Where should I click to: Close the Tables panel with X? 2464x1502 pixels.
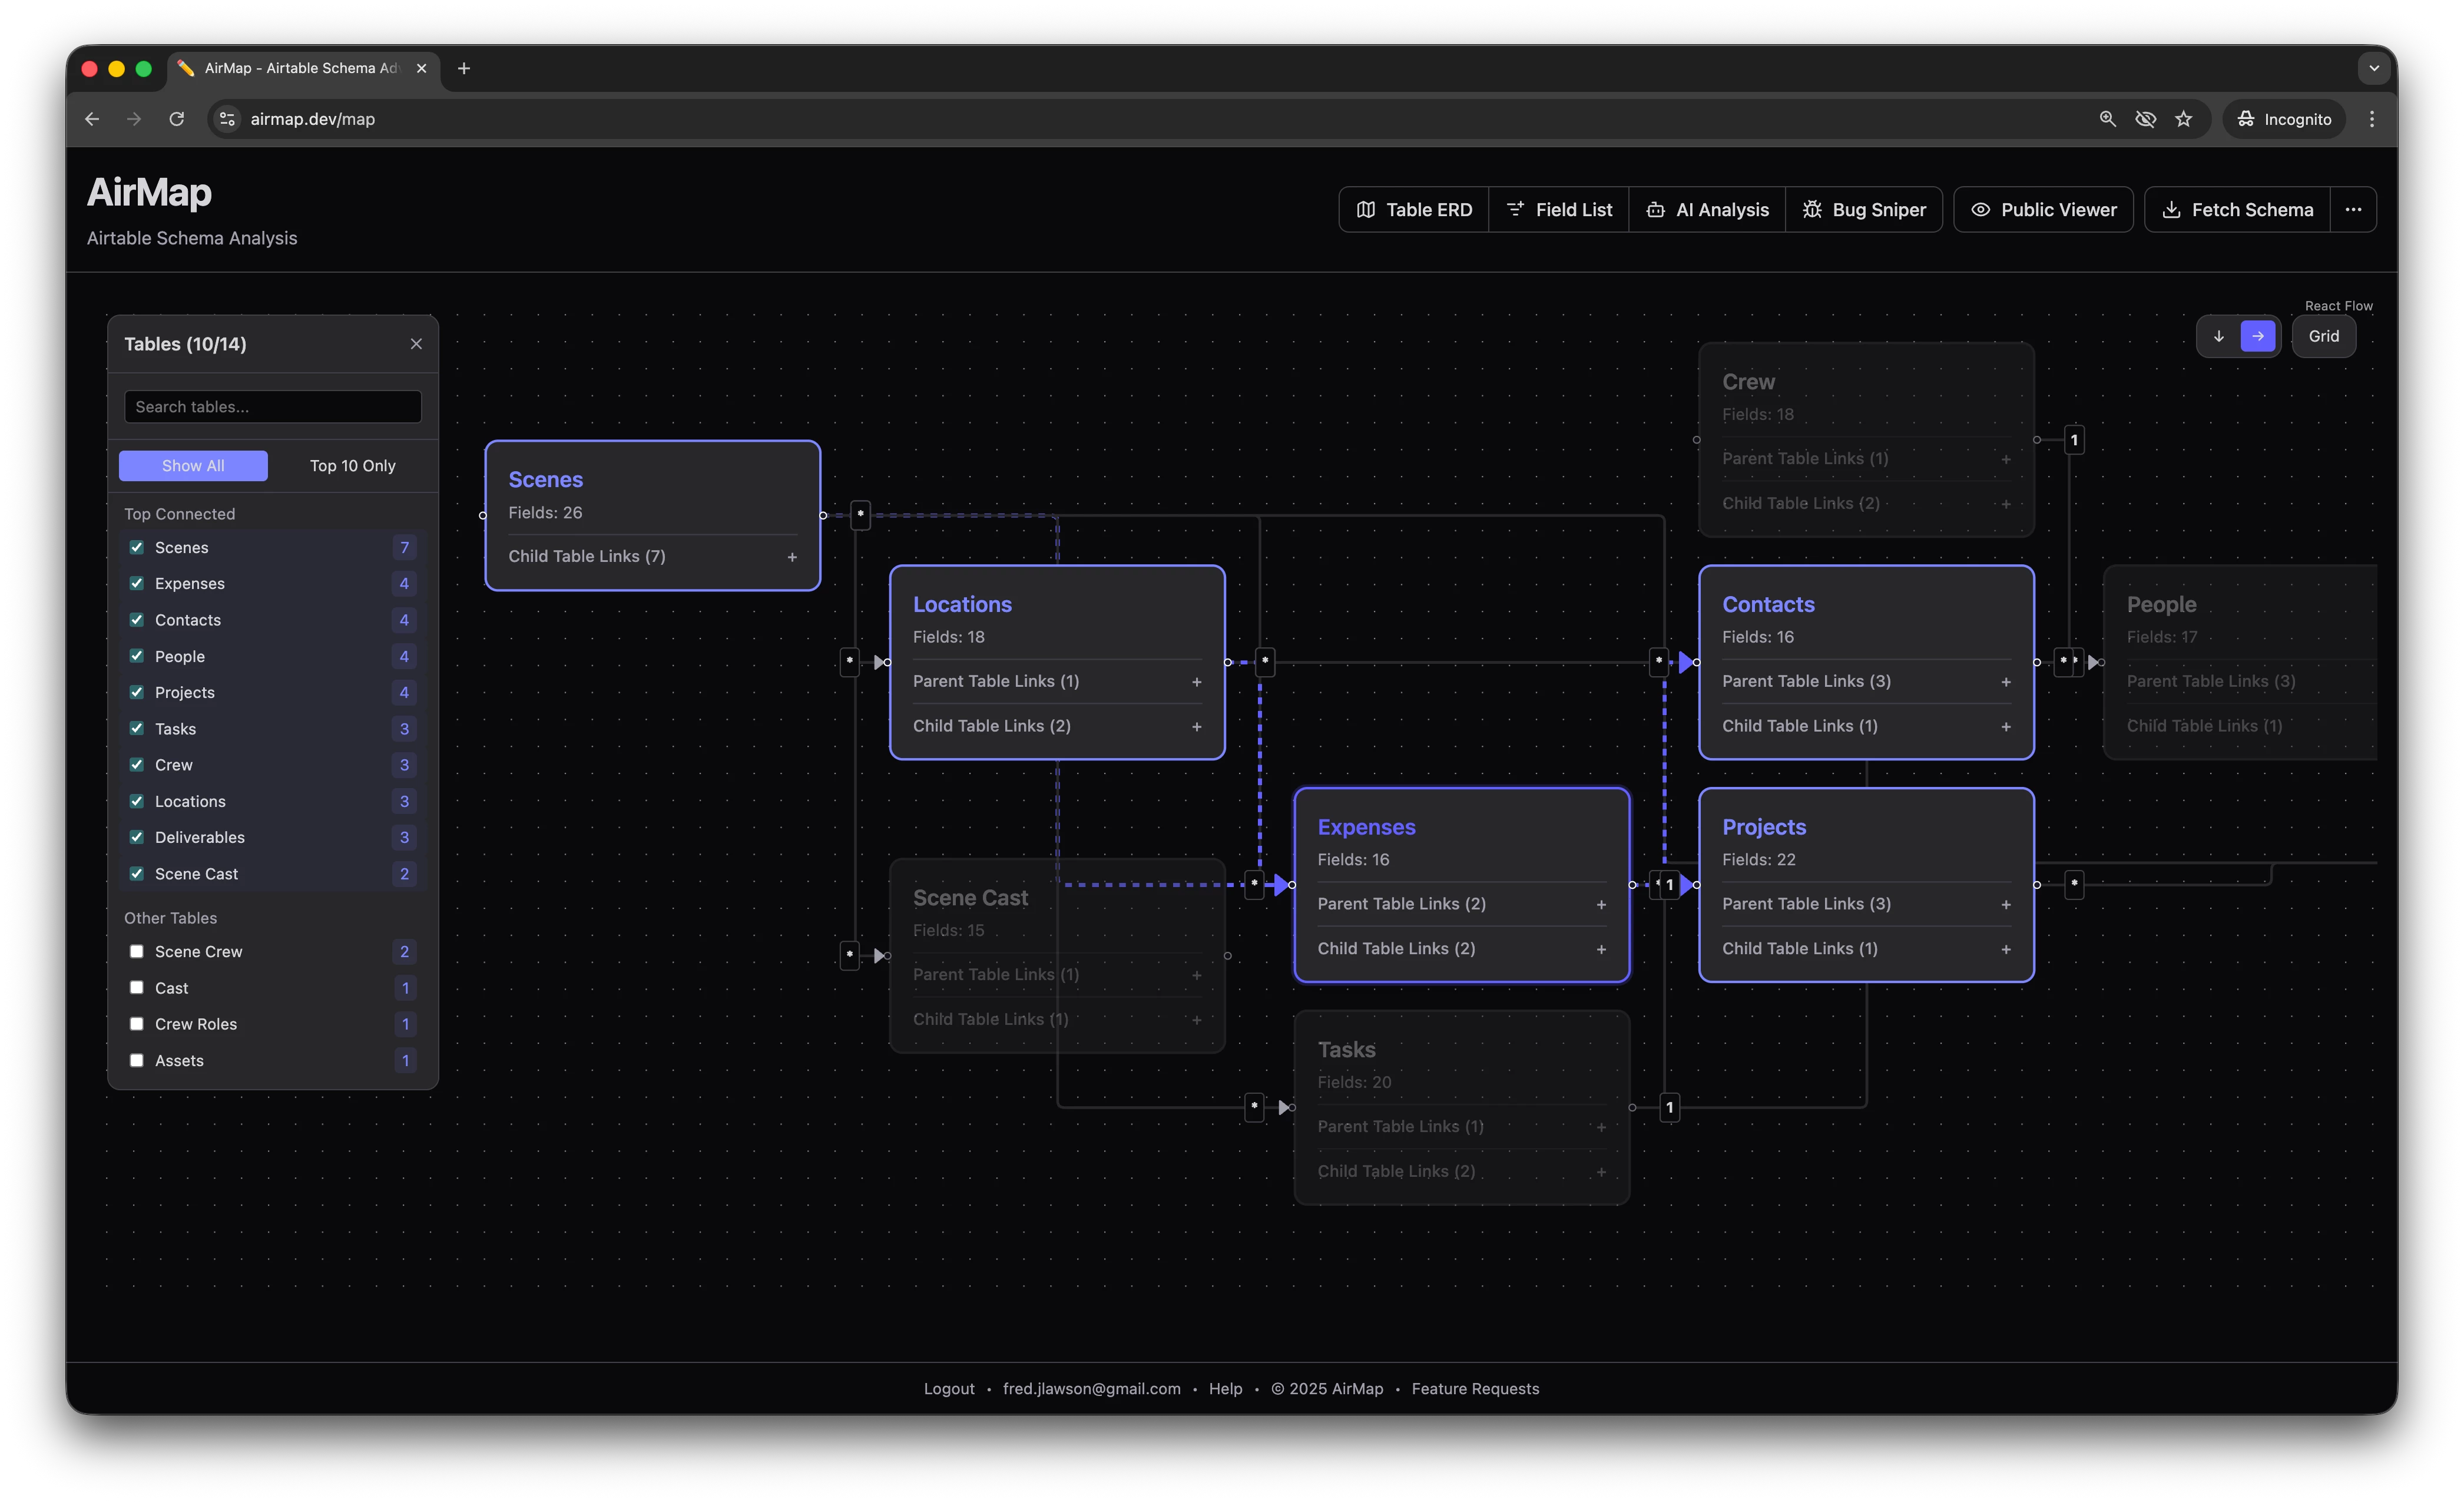pos(416,344)
